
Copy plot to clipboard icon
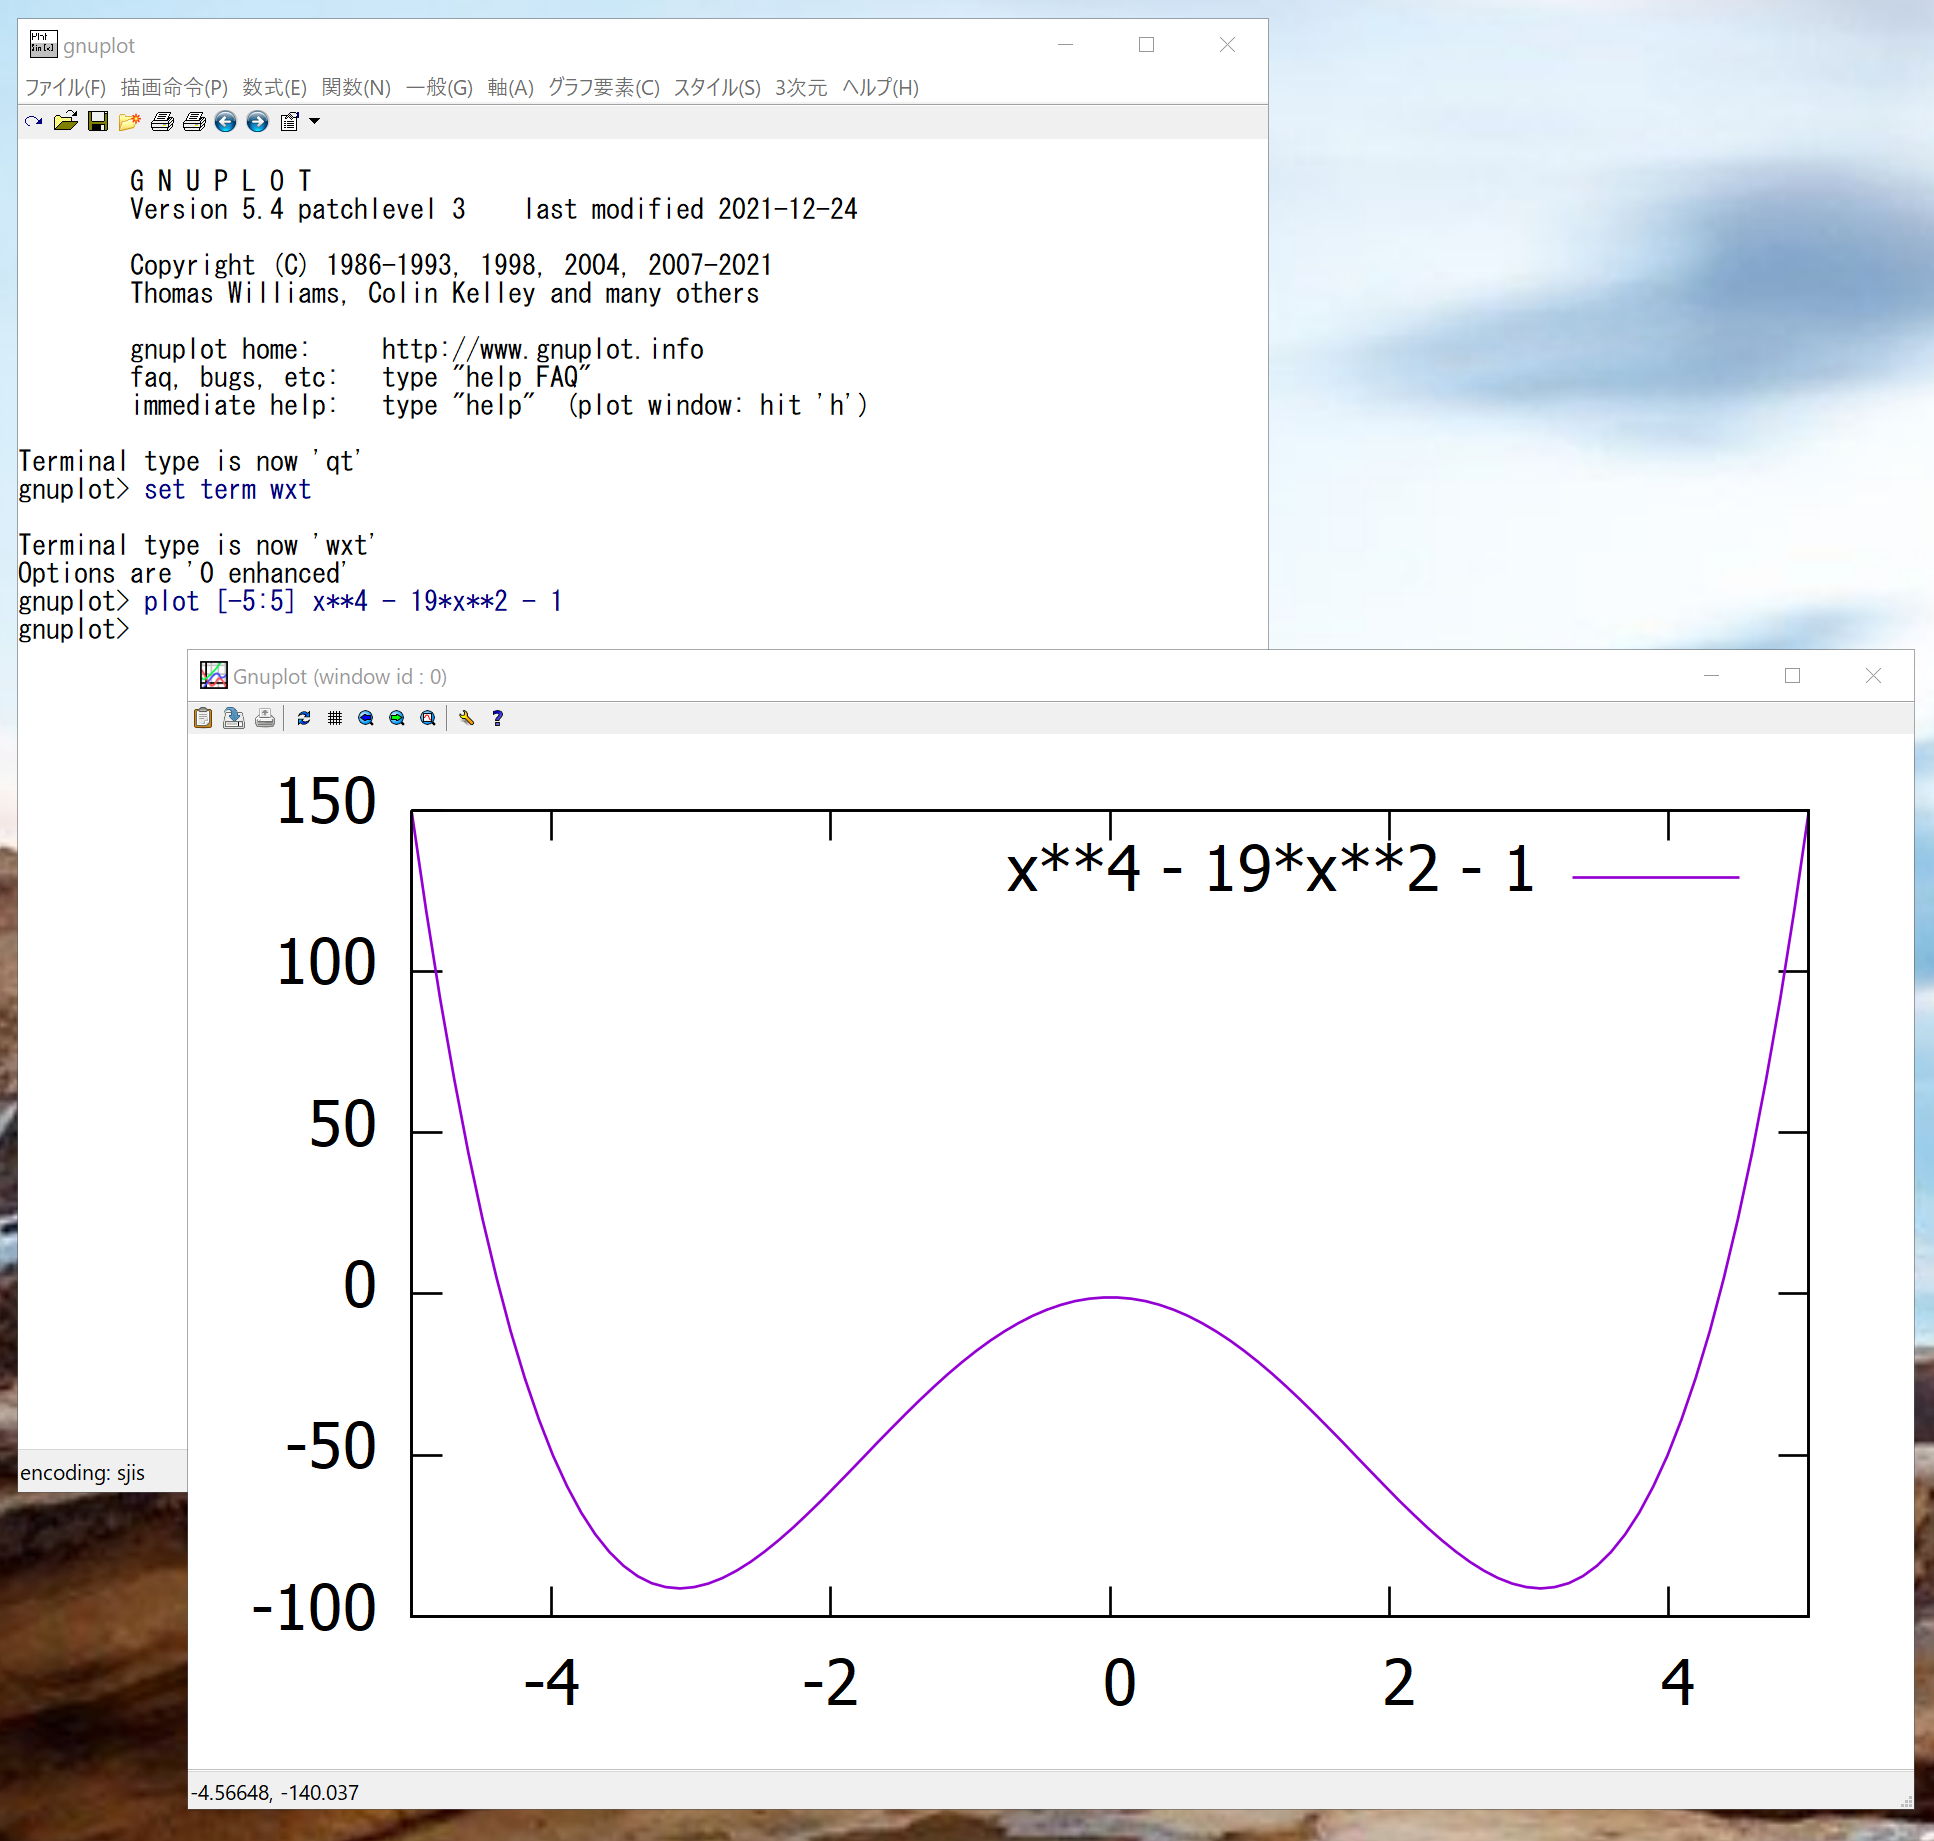point(203,718)
